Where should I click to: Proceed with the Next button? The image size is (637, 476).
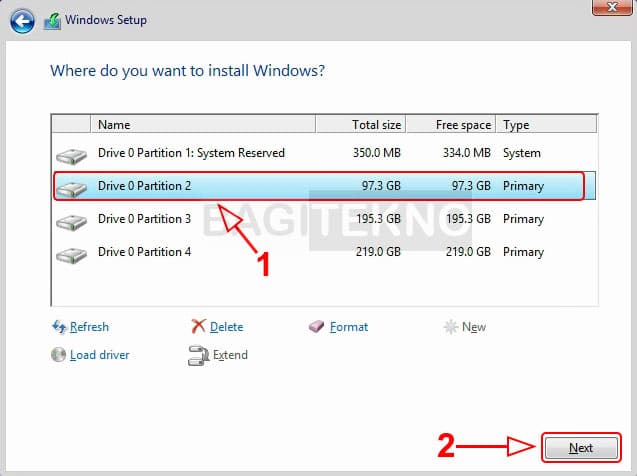581,448
